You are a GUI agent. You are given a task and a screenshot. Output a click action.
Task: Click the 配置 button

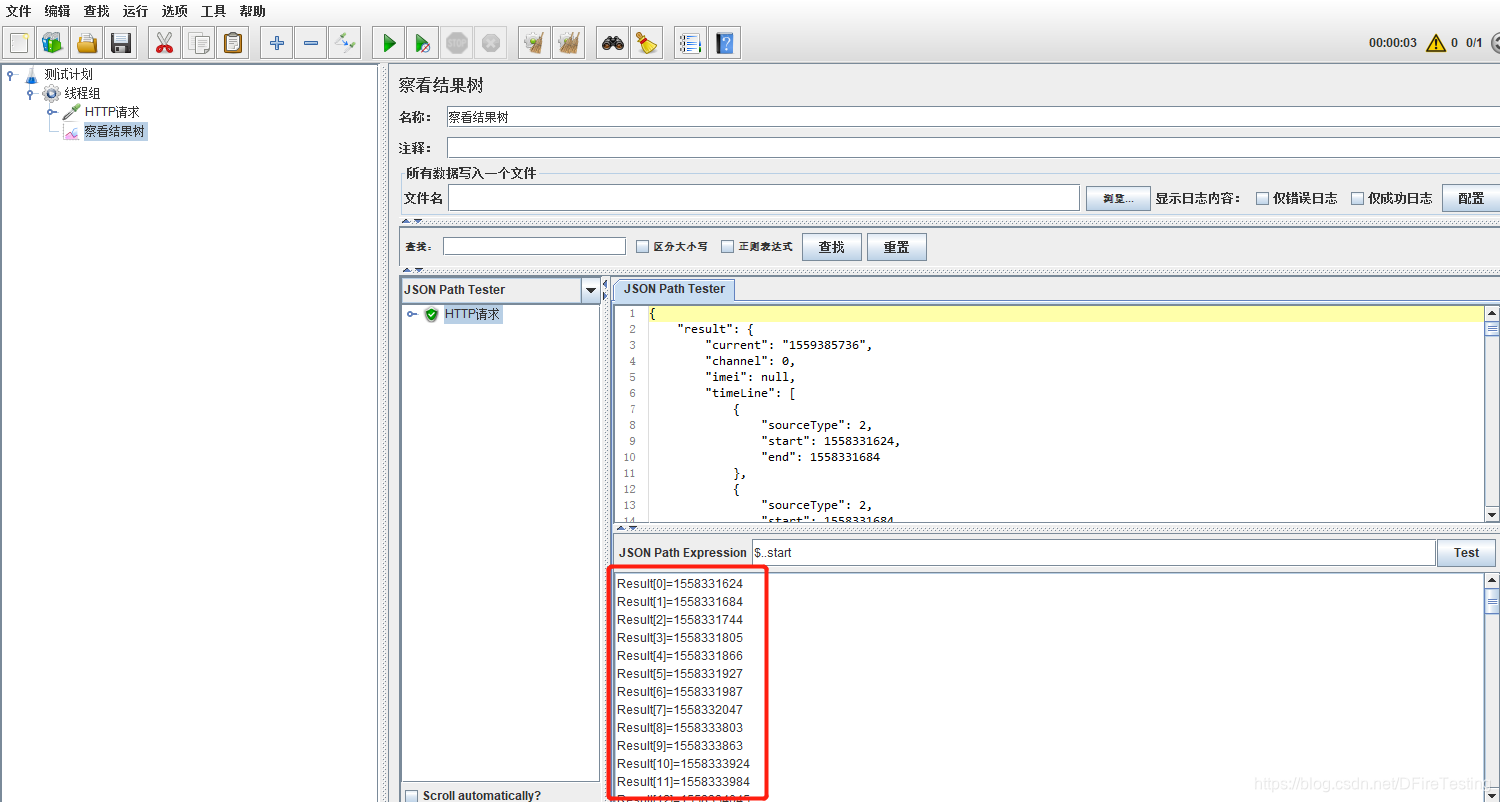coord(1471,198)
